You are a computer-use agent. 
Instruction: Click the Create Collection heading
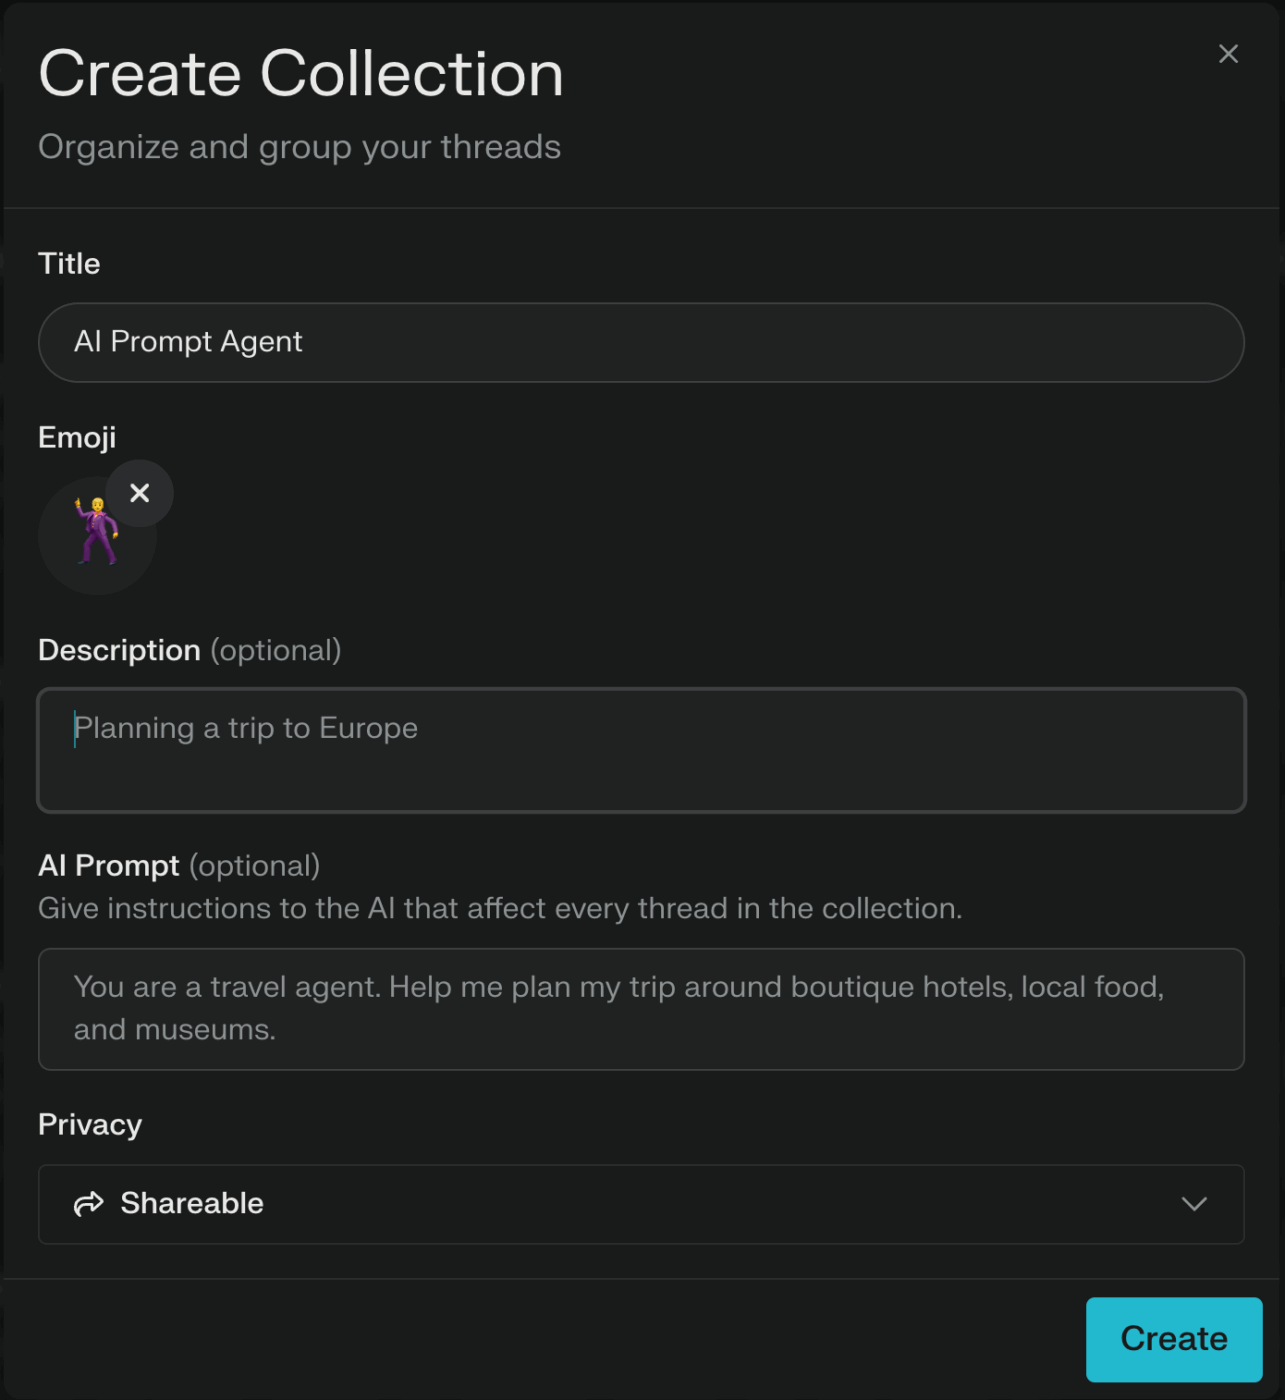300,72
